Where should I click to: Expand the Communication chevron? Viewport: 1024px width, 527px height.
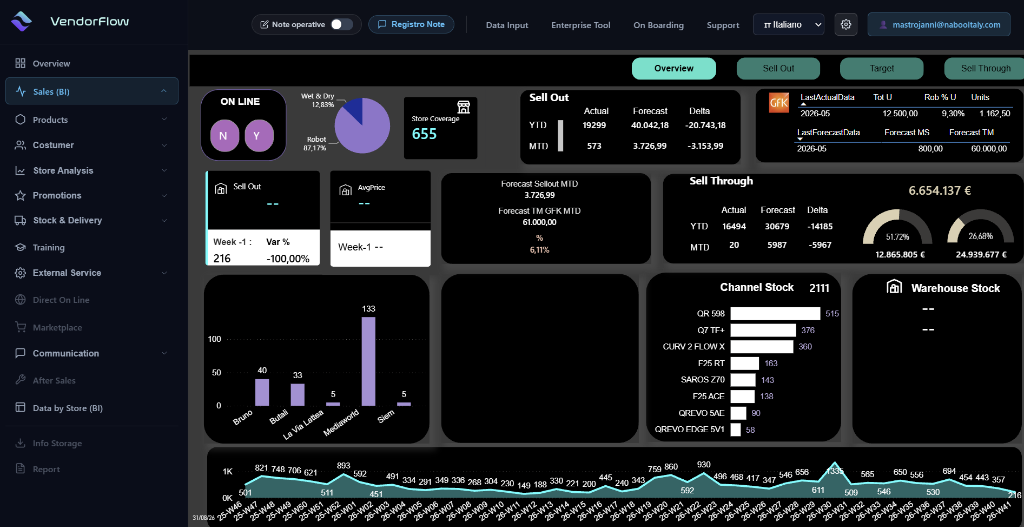164,353
